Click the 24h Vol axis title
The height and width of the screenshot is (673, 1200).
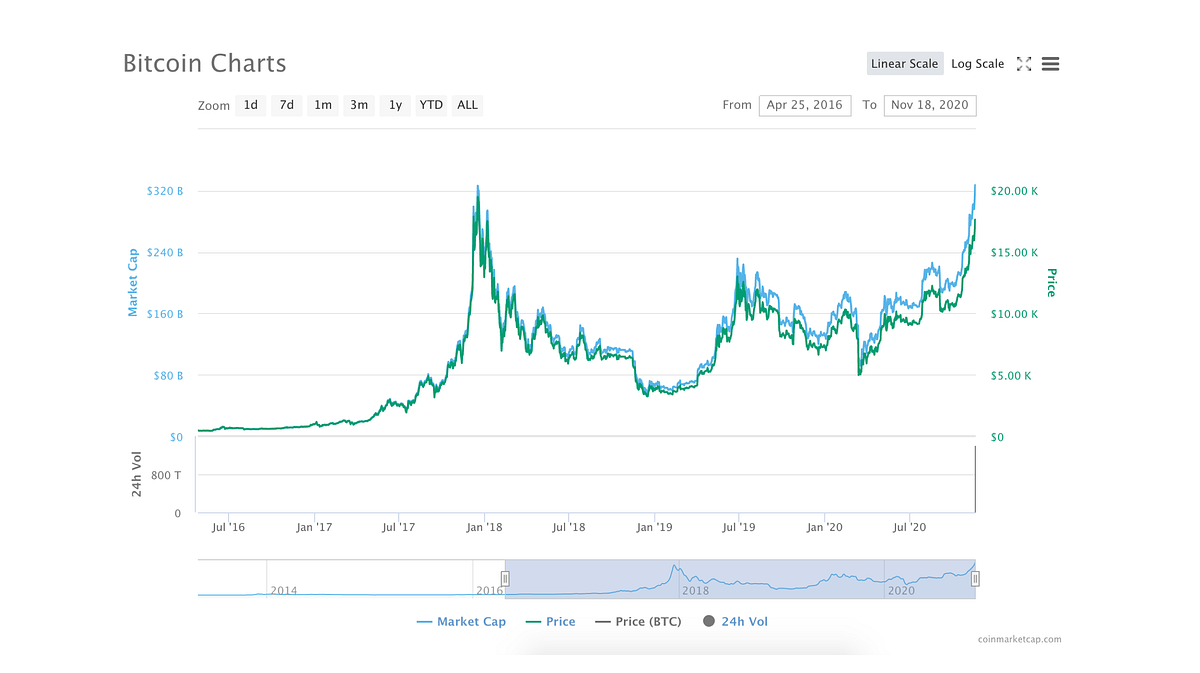pyautogui.click(x=137, y=476)
